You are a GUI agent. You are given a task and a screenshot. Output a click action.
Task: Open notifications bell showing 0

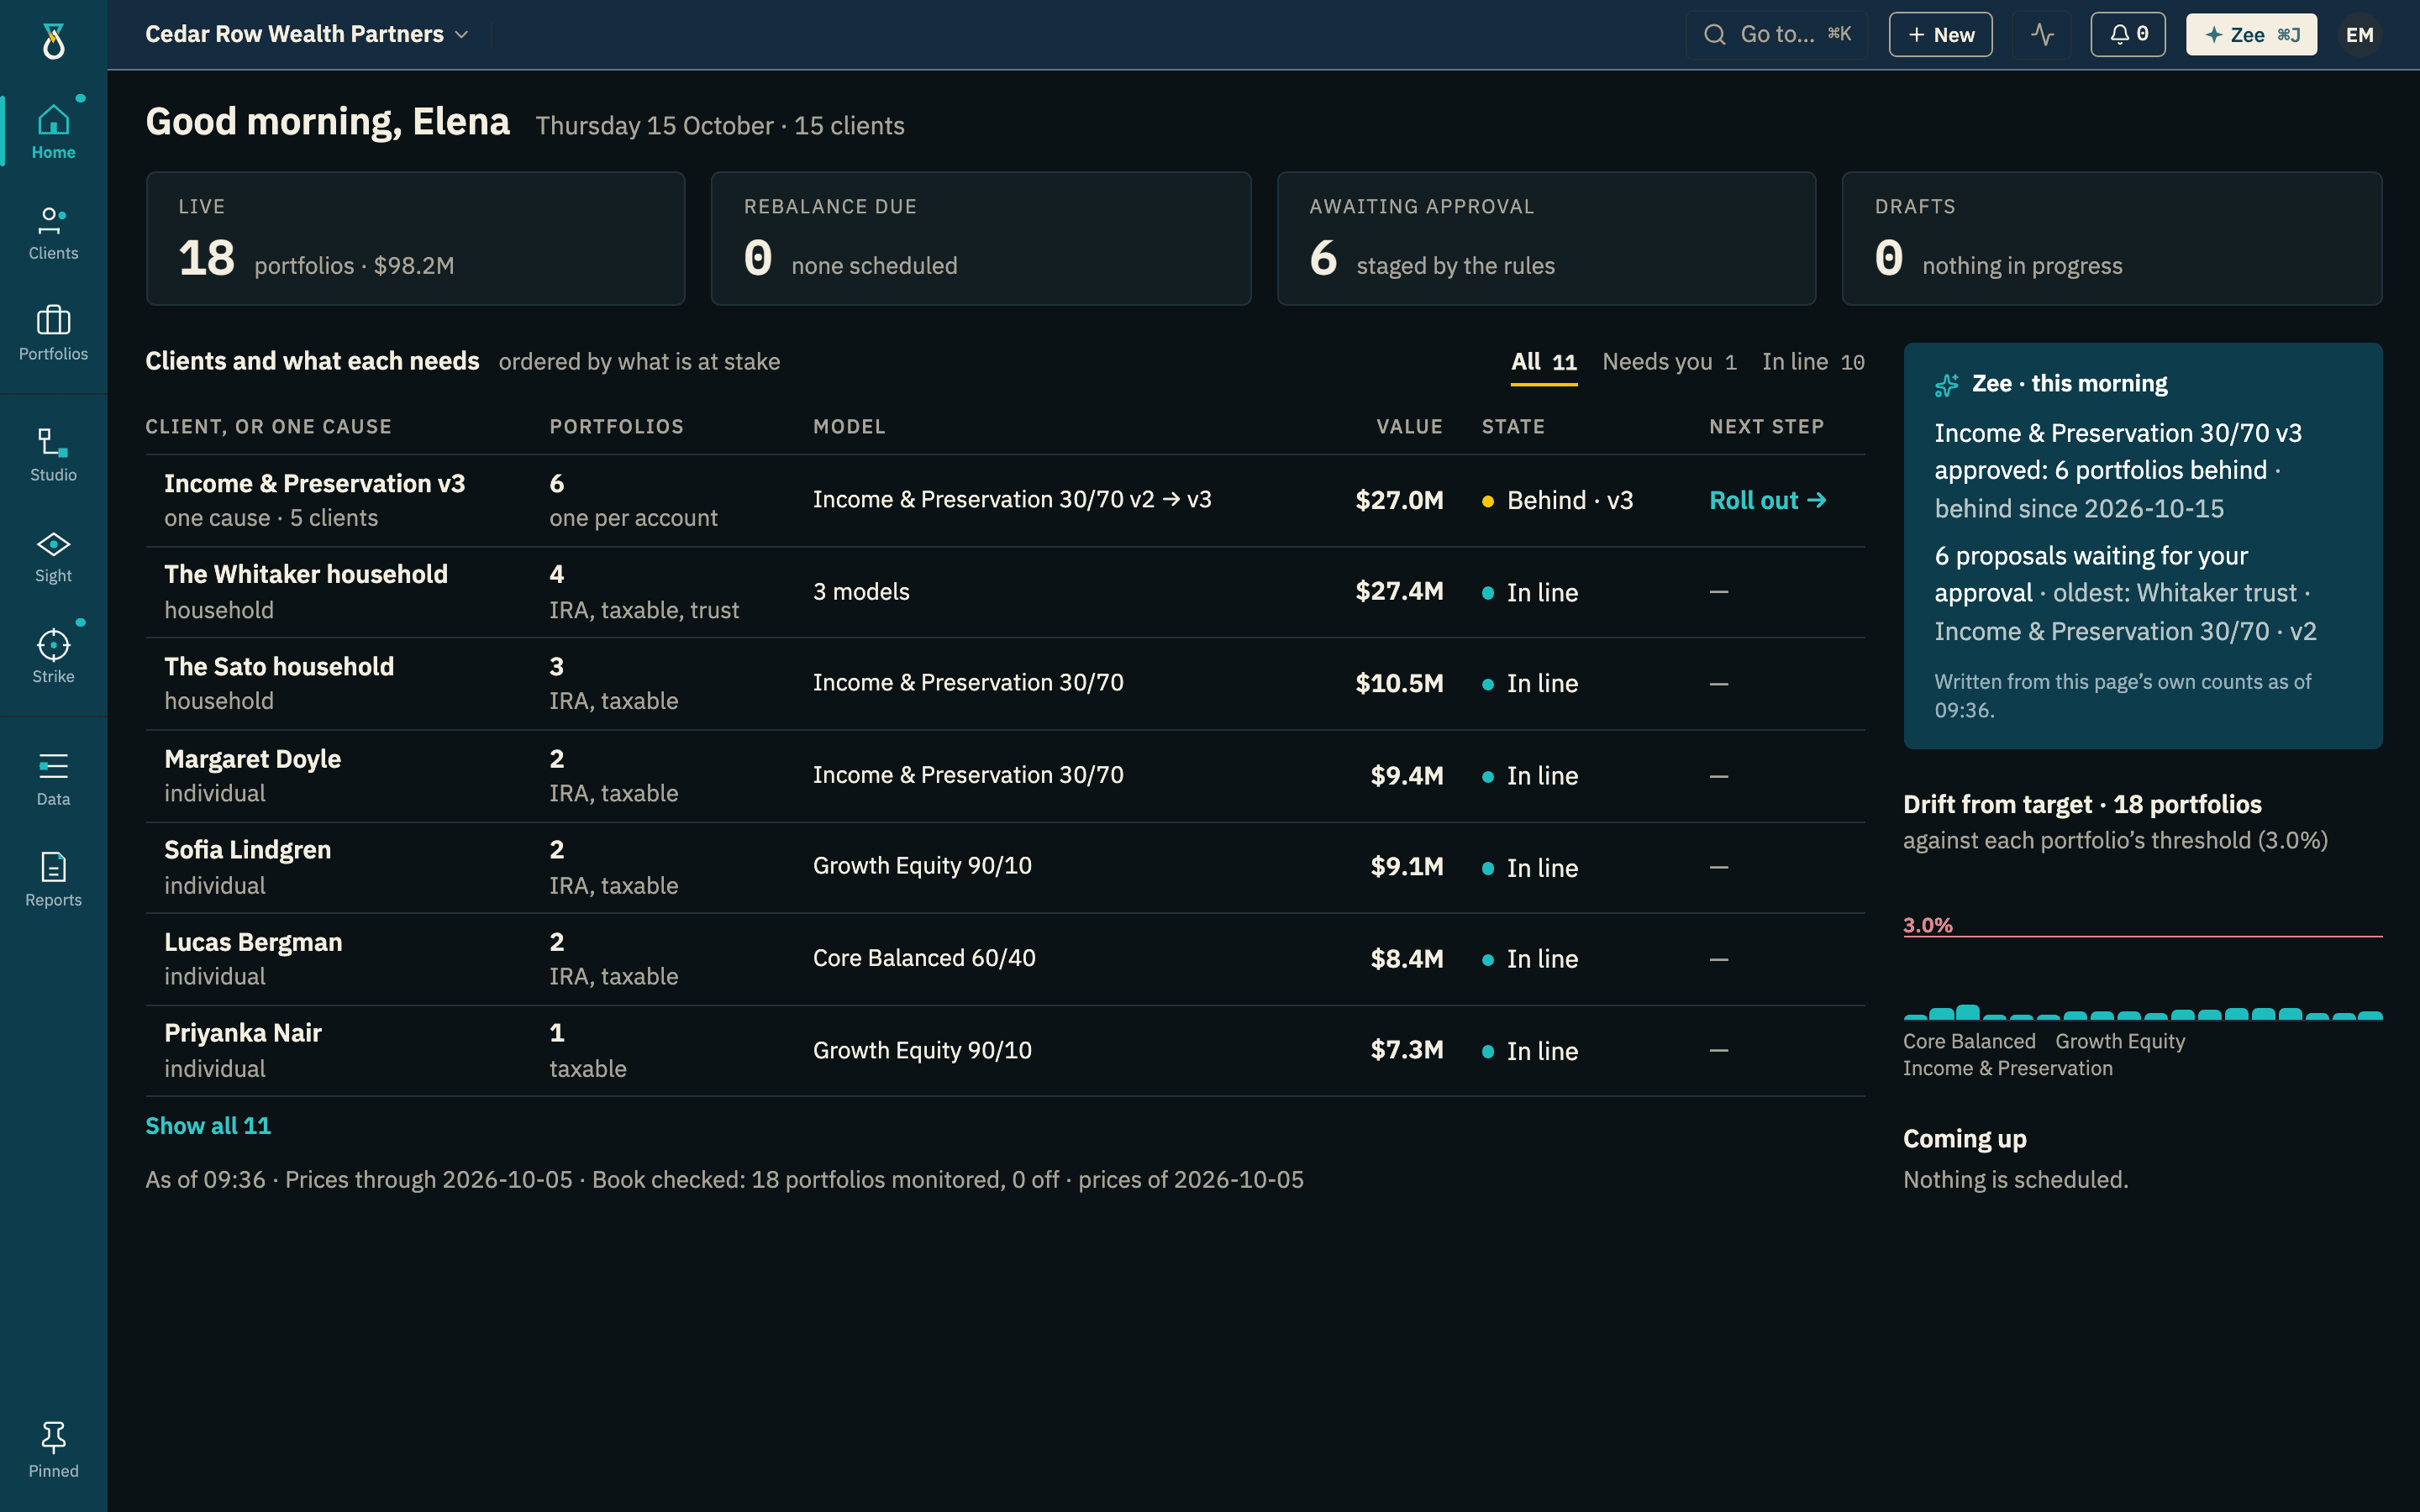pyautogui.click(x=2127, y=35)
